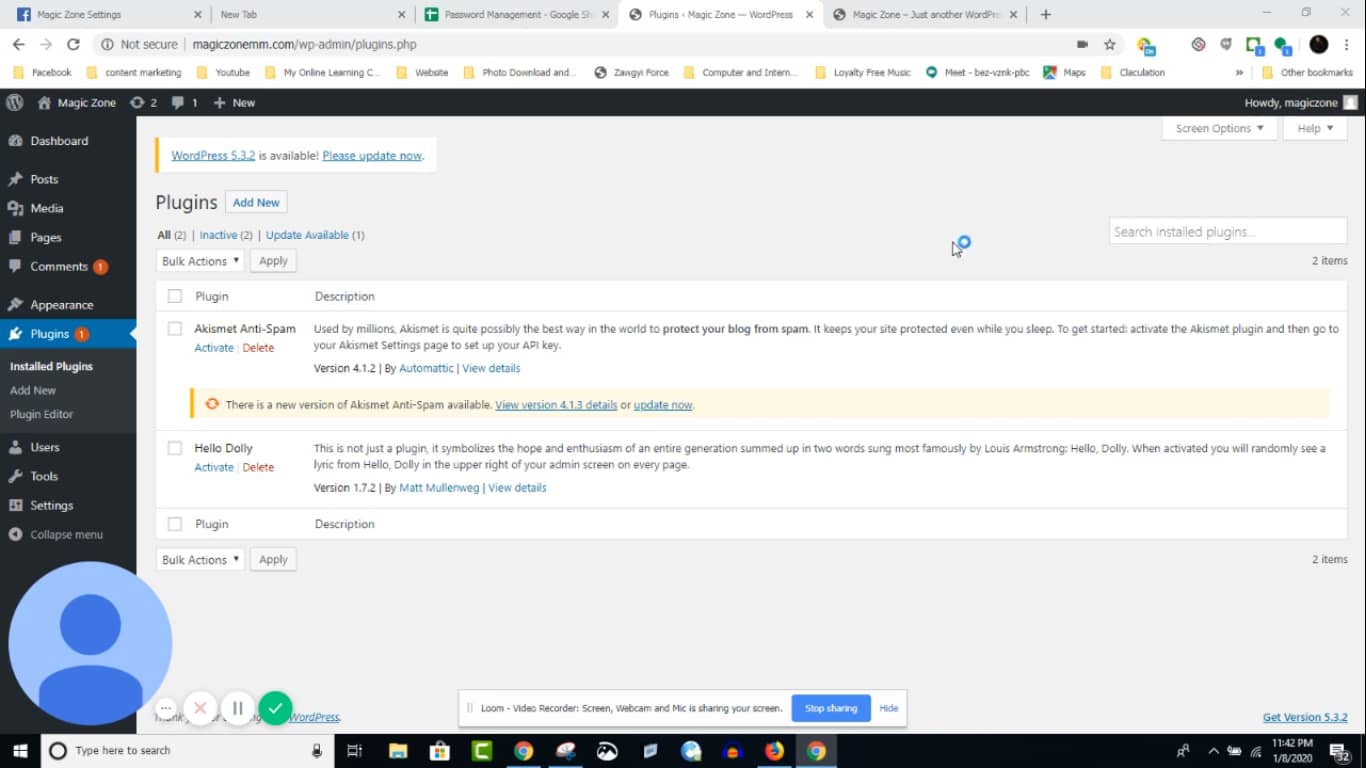Click the Matt Mullenweg author link
Viewport: 1366px width, 768px height.
click(439, 488)
